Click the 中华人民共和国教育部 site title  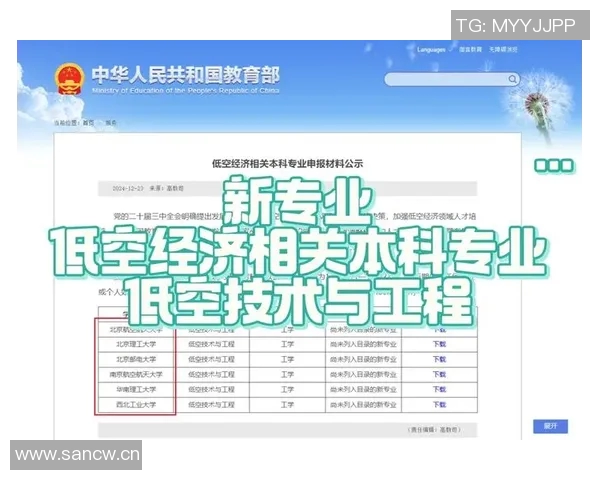click(x=186, y=75)
